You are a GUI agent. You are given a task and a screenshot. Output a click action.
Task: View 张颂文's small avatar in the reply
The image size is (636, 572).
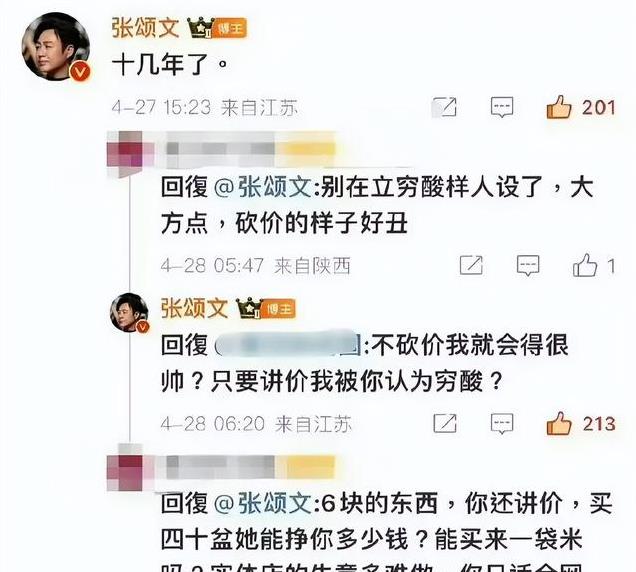click(x=130, y=313)
